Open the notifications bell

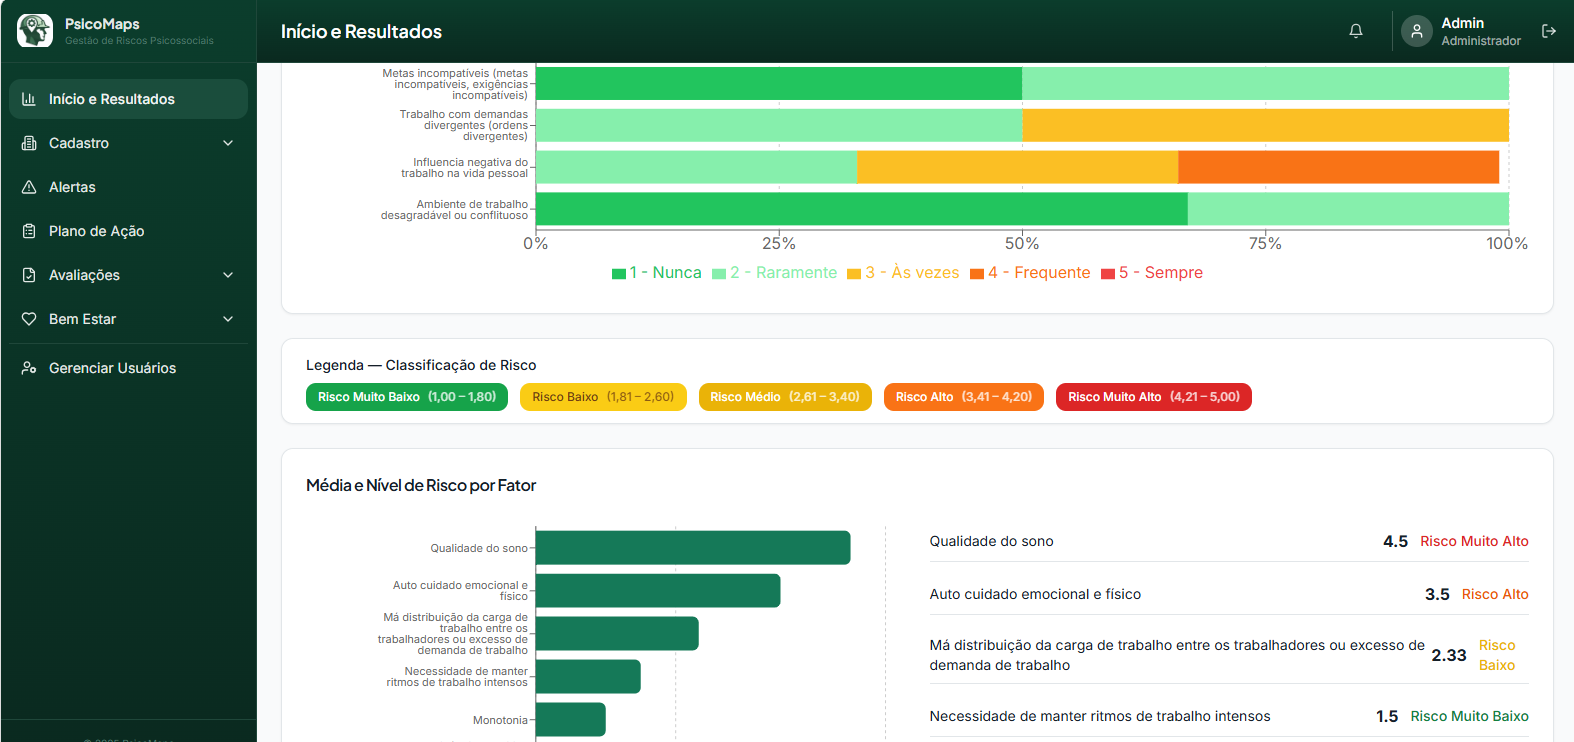coord(1356,31)
